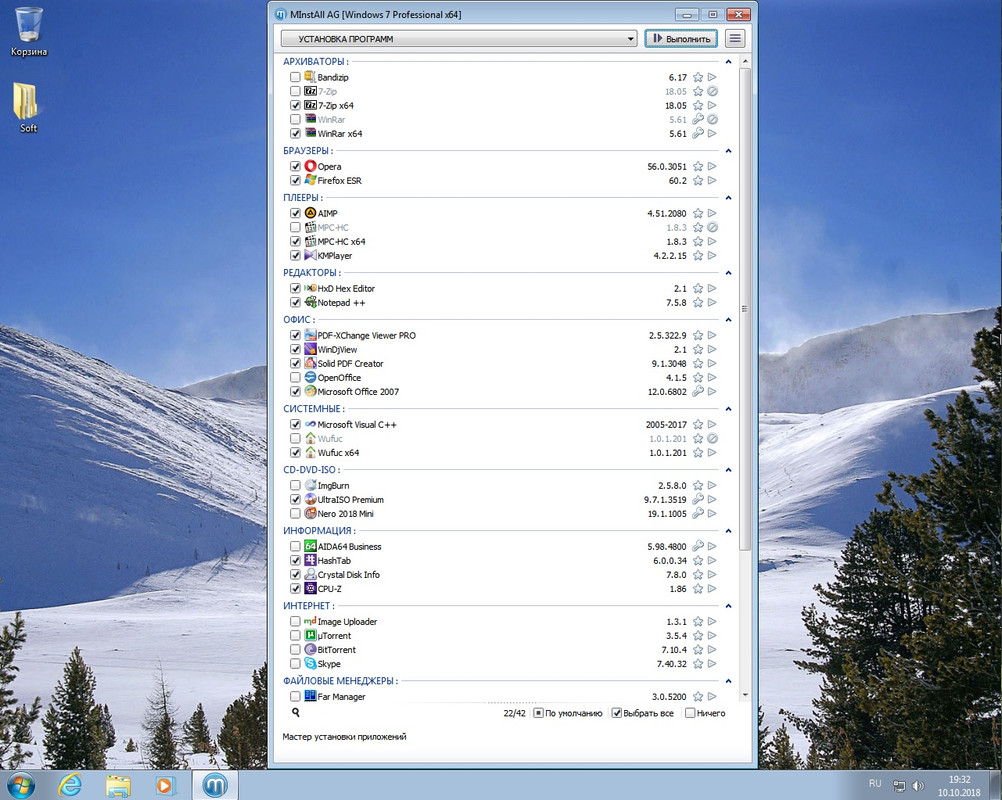
Task: Collapse the ПЛЕЕРЫ section
Action: [728, 197]
